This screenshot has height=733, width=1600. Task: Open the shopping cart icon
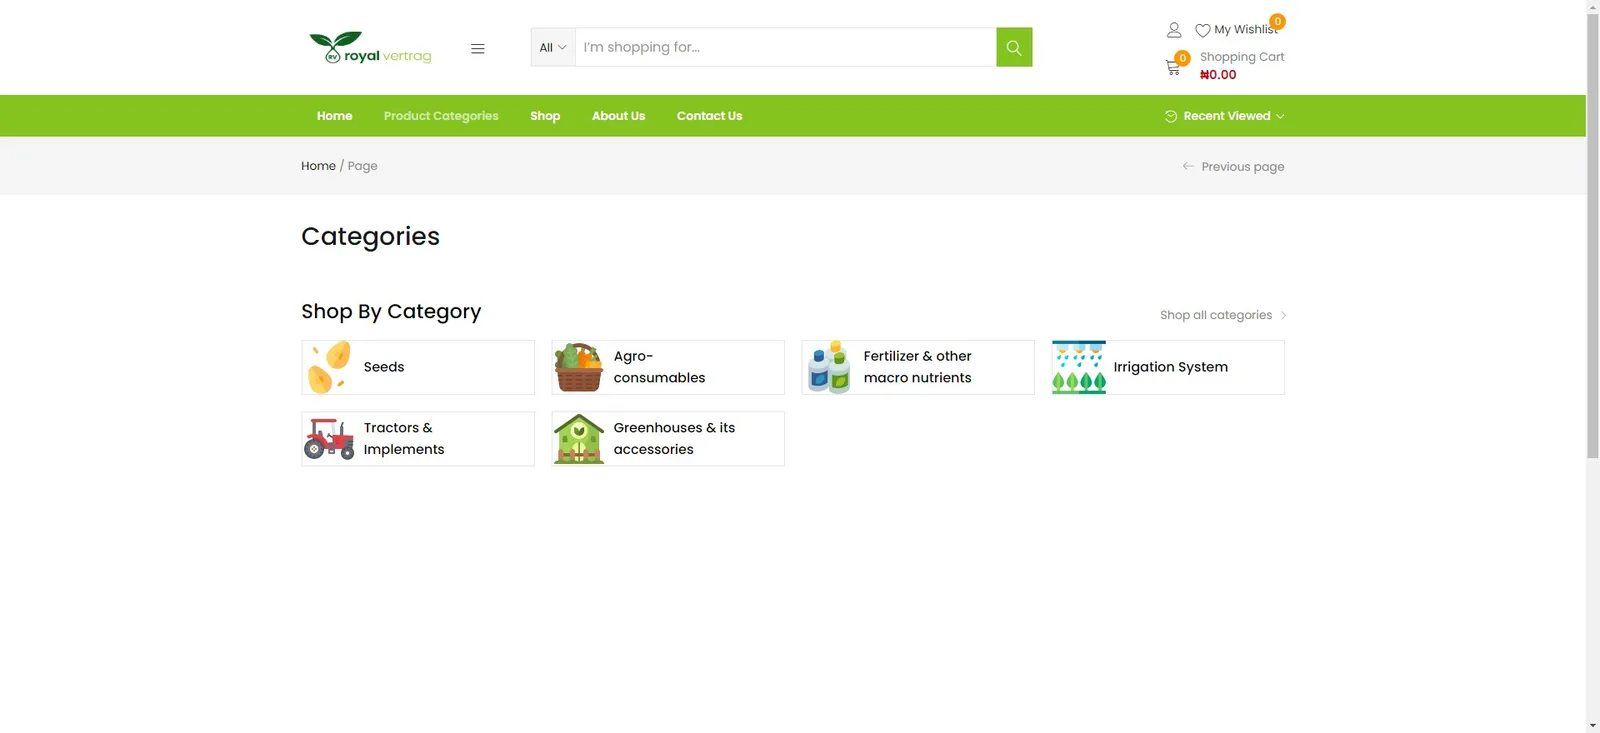[1173, 68]
